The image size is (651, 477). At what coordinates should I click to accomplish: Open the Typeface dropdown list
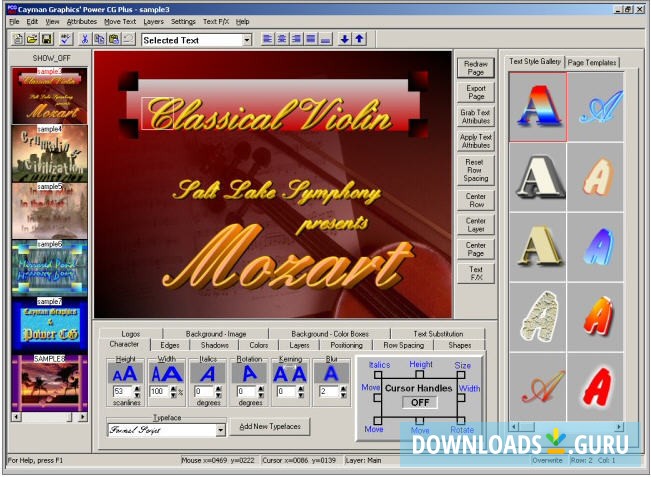click(221, 430)
